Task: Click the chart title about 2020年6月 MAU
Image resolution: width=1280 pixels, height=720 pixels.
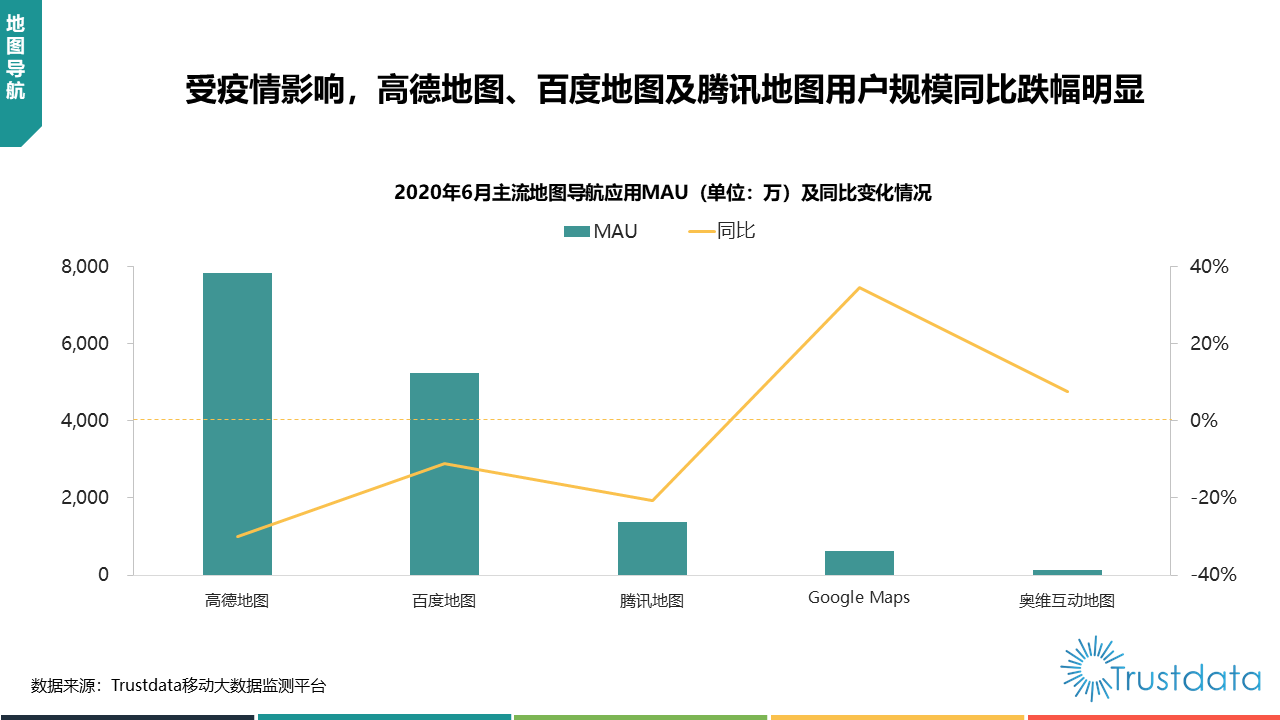Action: point(662,193)
